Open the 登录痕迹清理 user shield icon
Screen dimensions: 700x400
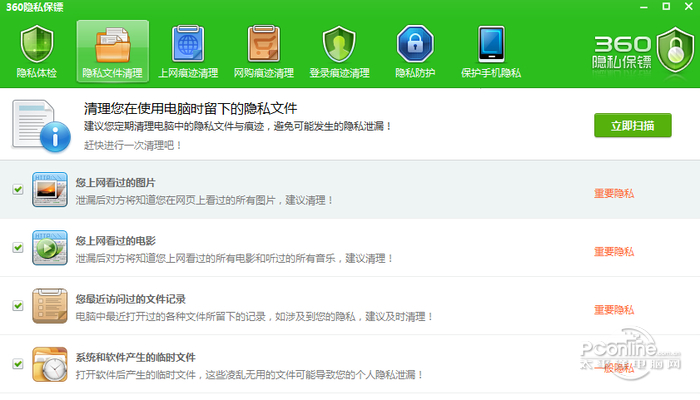point(339,44)
